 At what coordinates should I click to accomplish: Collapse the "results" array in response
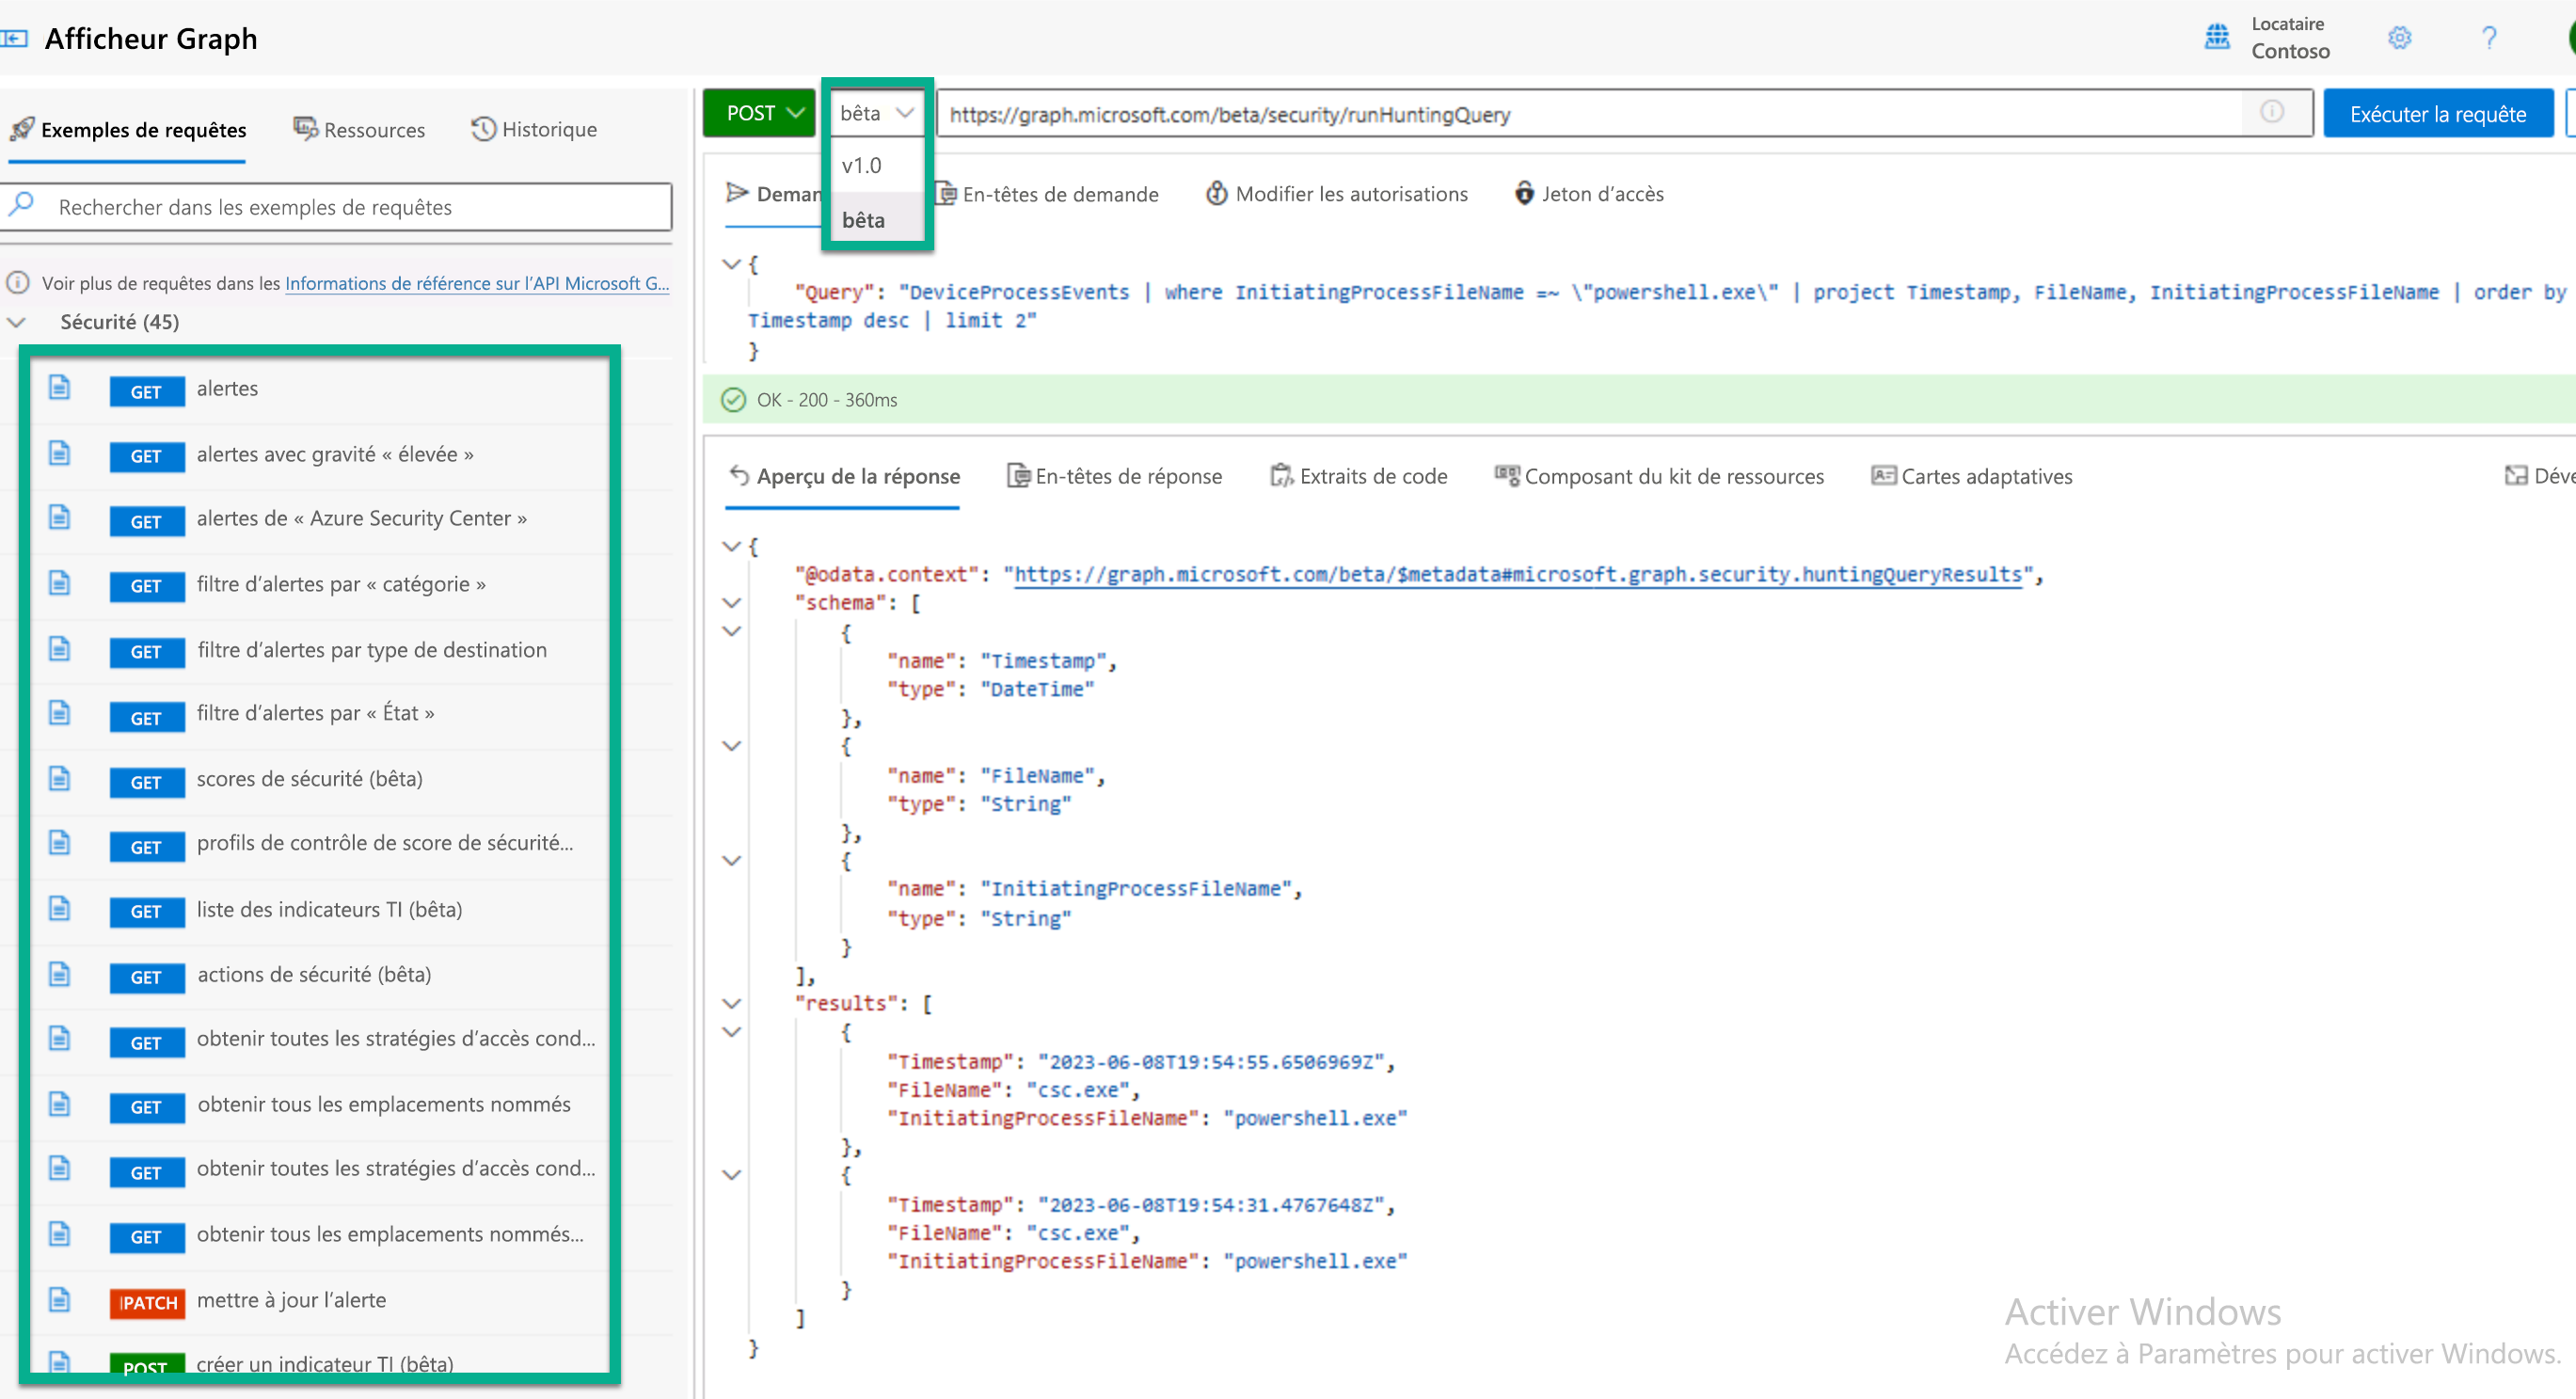tap(731, 1003)
